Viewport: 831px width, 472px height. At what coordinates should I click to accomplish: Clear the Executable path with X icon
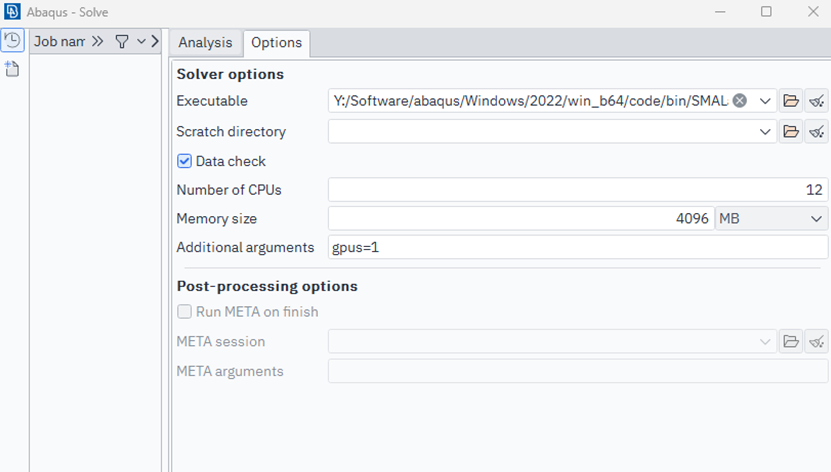click(x=740, y=101)
